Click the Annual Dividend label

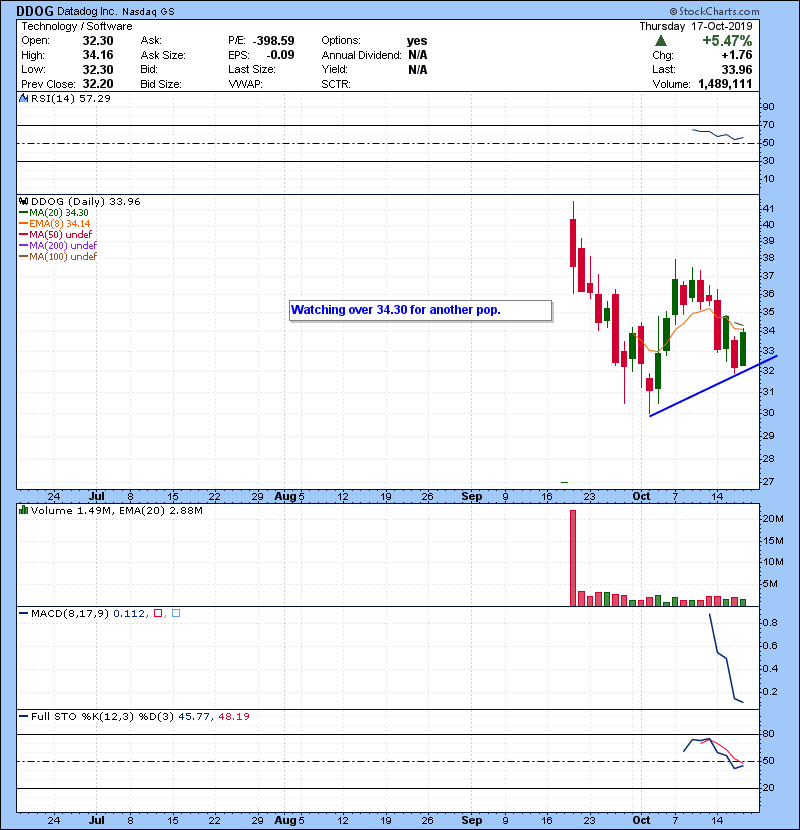click(x=362, y=55)
